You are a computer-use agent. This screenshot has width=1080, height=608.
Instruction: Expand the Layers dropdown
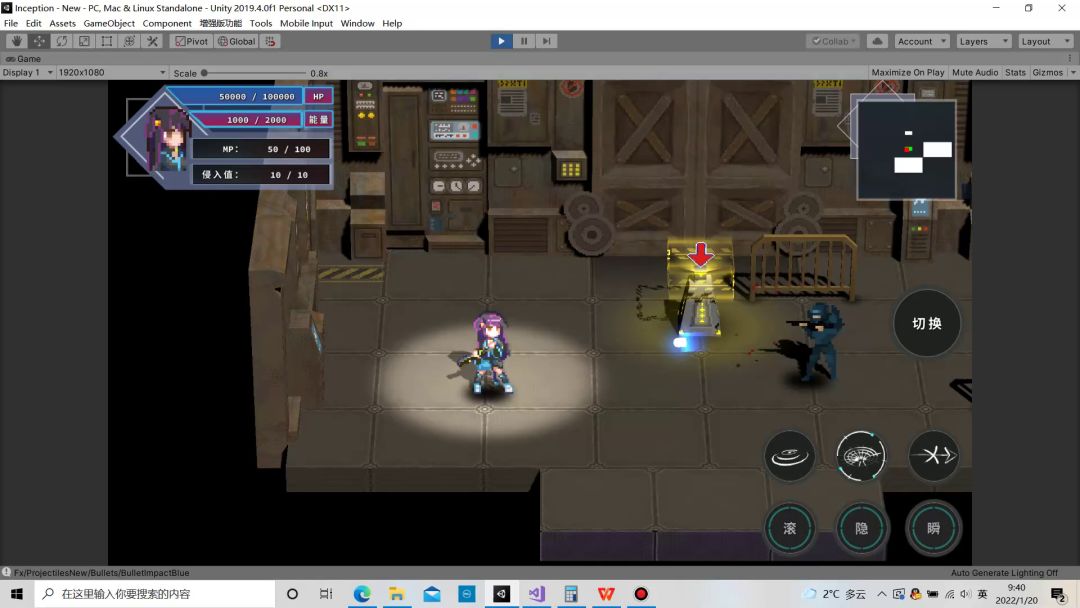point(980,41)
